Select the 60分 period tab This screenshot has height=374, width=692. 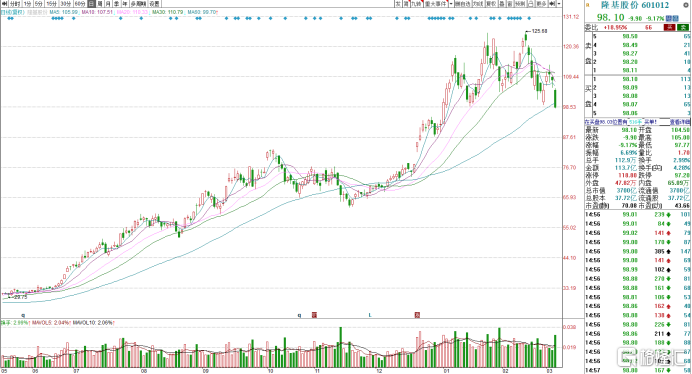tap(80, 4)
